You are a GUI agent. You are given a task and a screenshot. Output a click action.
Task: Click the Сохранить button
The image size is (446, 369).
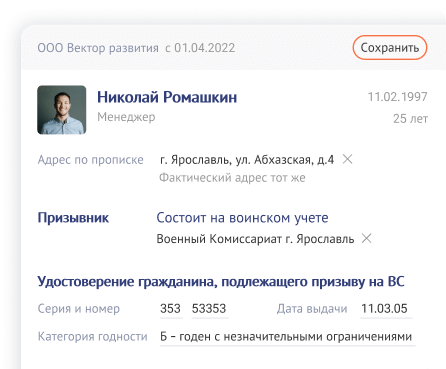390,48
